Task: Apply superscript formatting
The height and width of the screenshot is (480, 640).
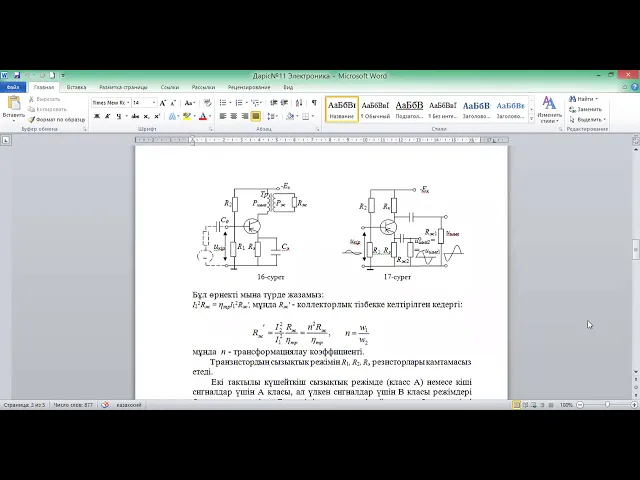Action: tap(157, 116)
